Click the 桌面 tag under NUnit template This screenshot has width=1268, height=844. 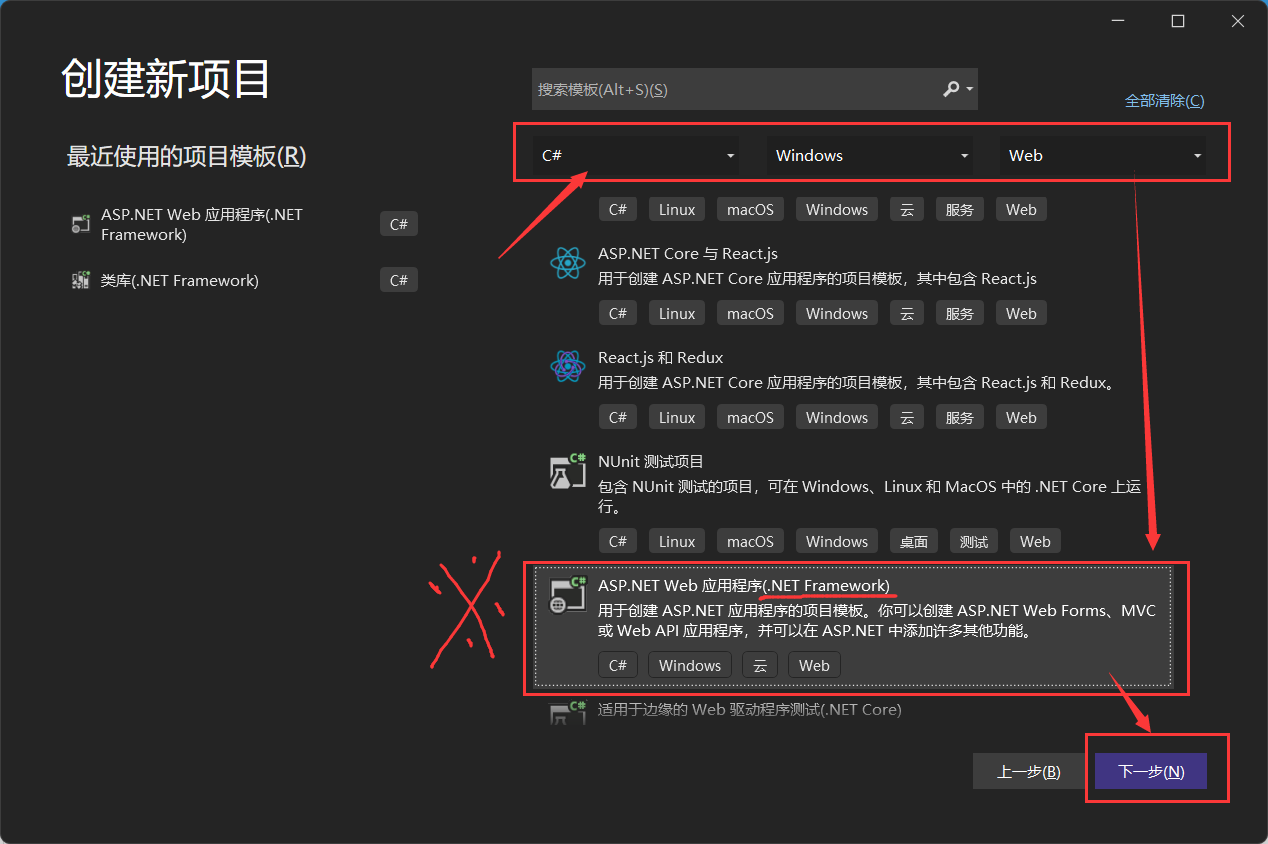914,541
